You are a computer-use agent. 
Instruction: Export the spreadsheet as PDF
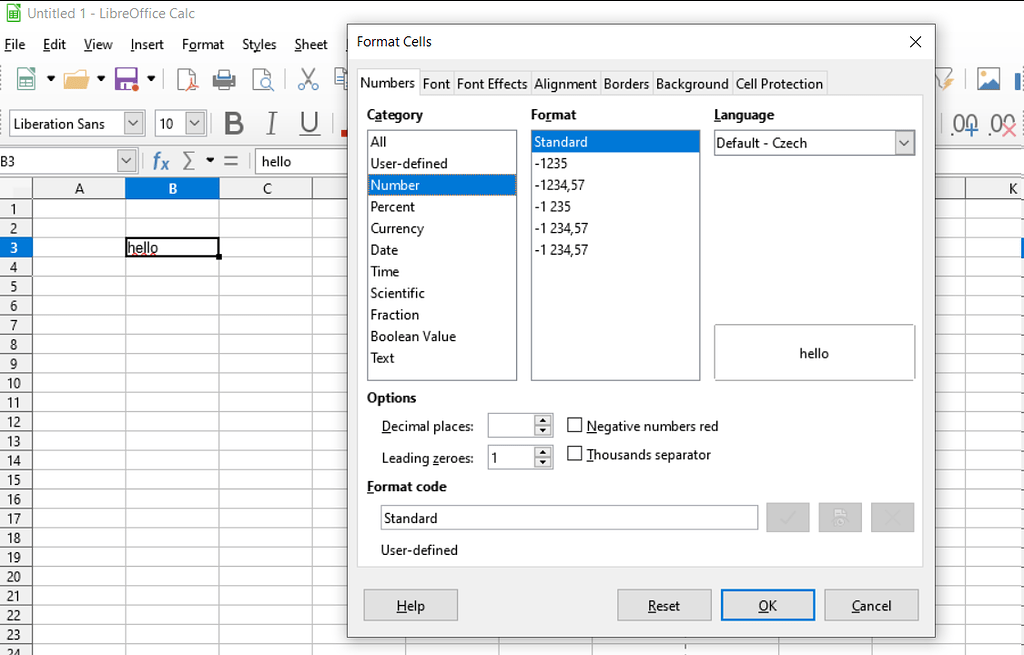[x=186, y=80]
